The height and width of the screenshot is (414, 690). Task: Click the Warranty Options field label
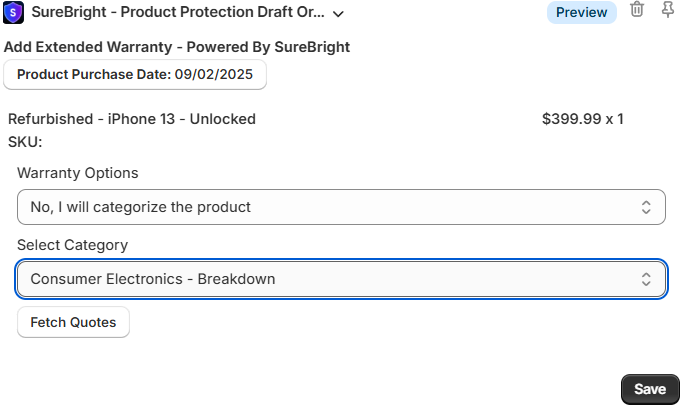[78, 173]
